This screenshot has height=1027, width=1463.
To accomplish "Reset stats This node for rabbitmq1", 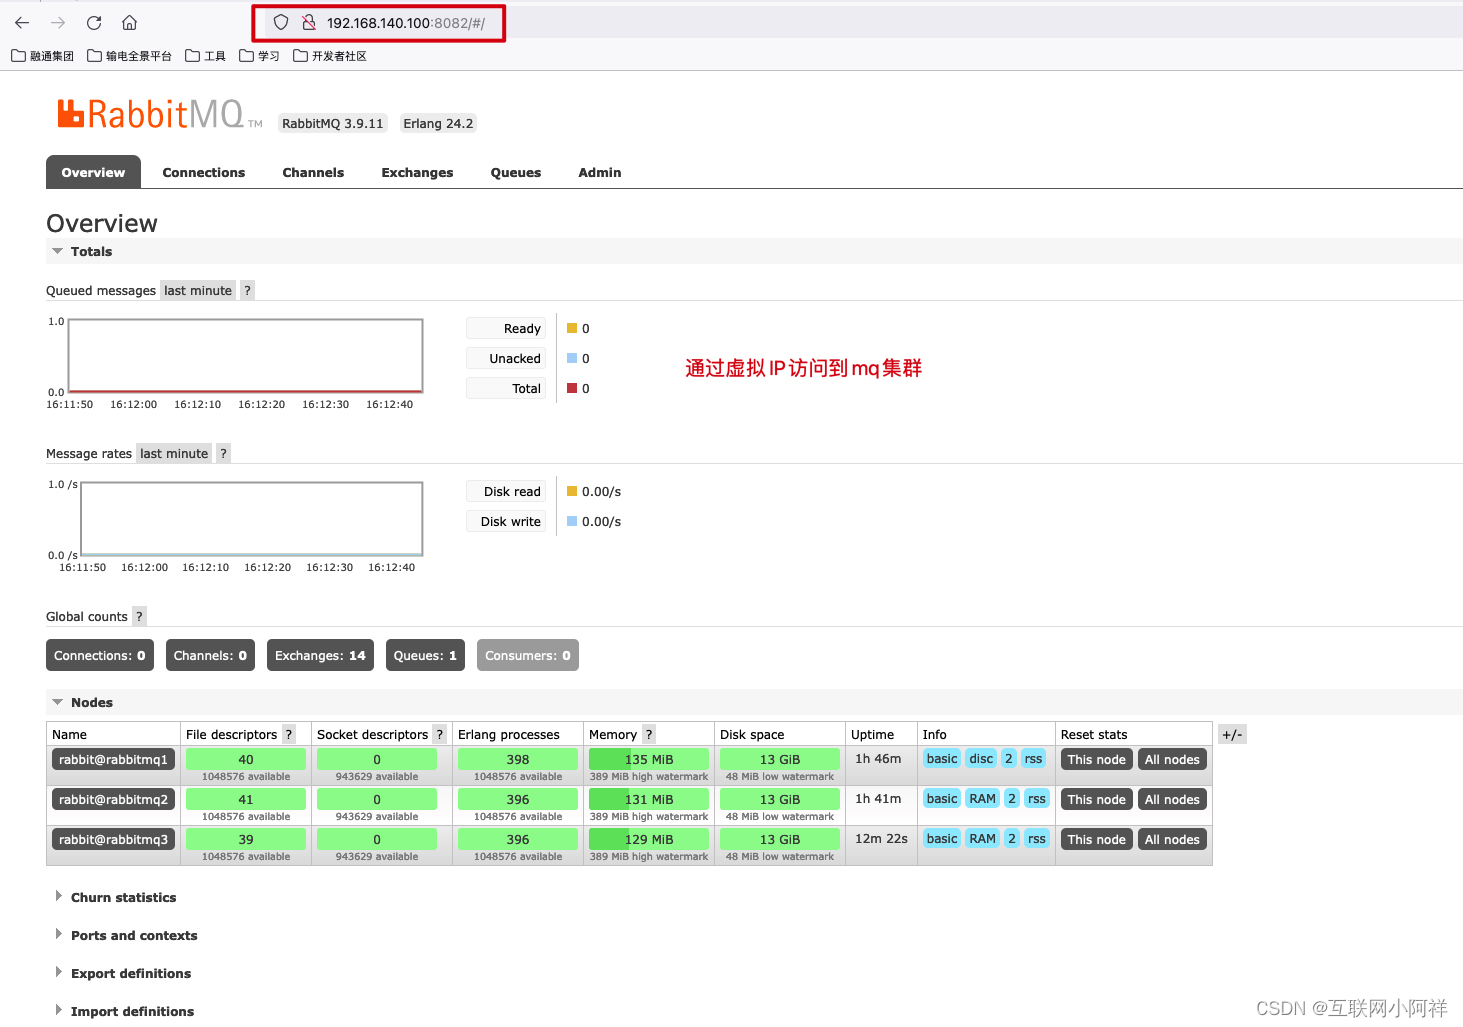I will pos(1096,759).
